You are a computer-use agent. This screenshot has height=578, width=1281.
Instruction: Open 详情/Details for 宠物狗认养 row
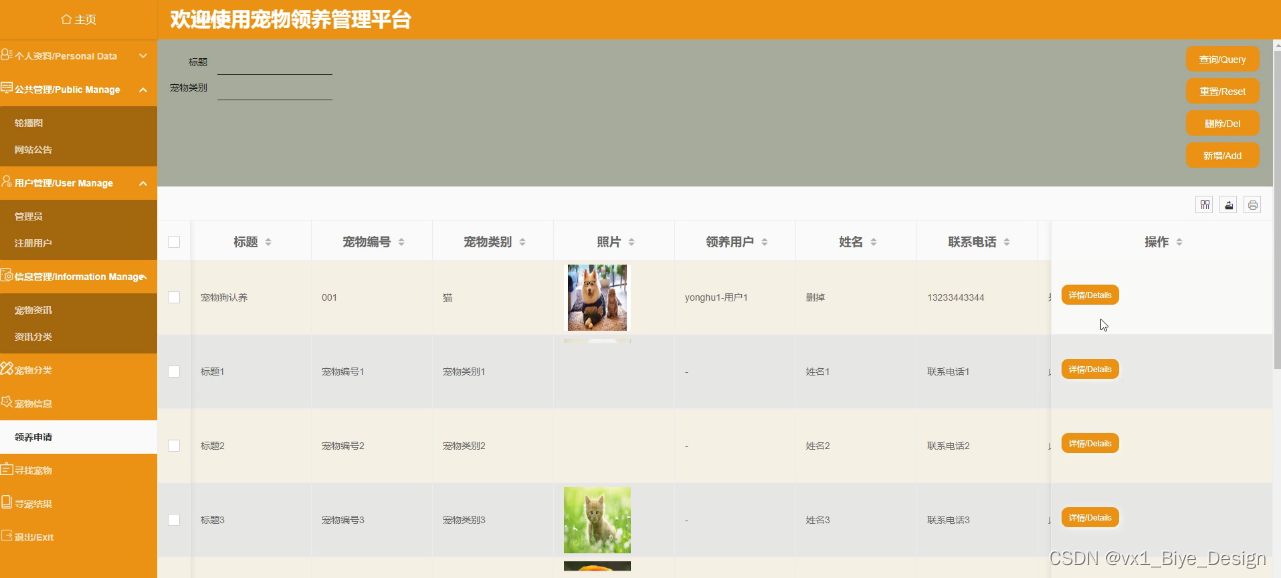pos(1090,295)
